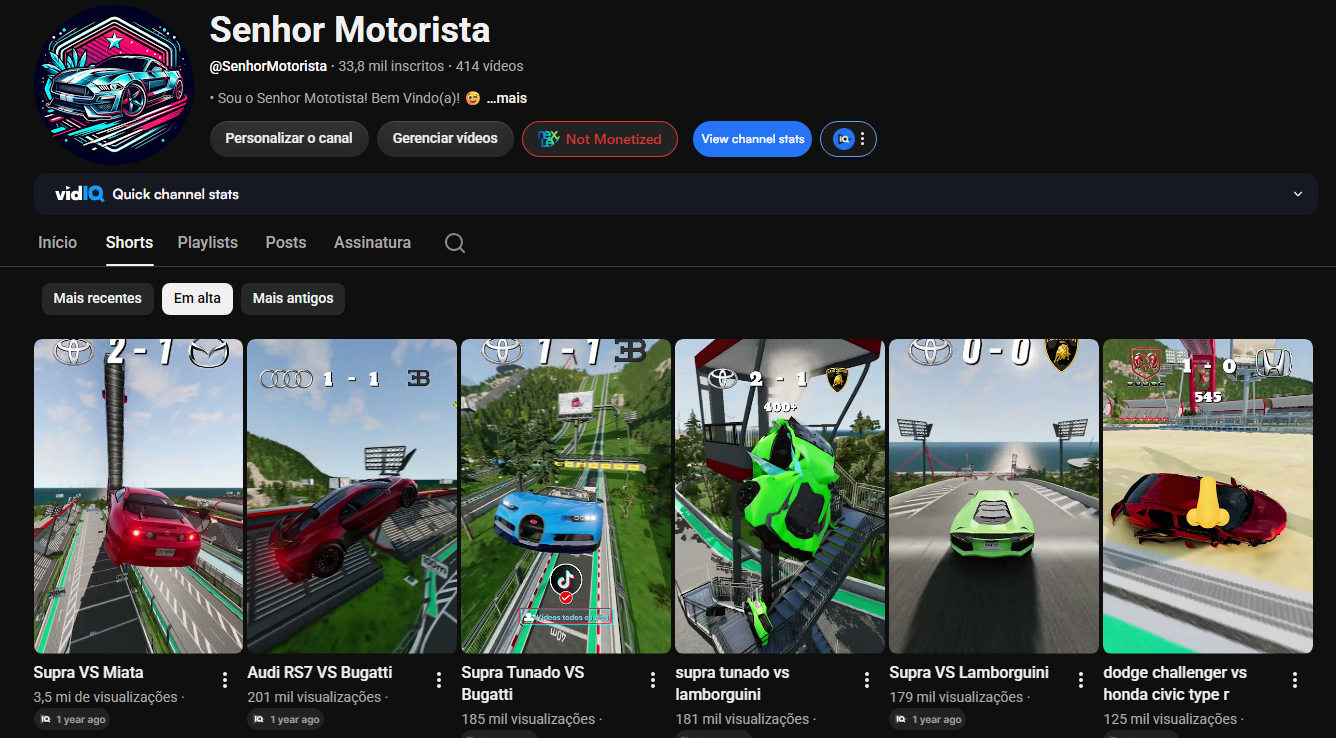Click vidIQ badge under Audi RS7 VS Bugatti
1336x738 pixels.
coord(285,719)
